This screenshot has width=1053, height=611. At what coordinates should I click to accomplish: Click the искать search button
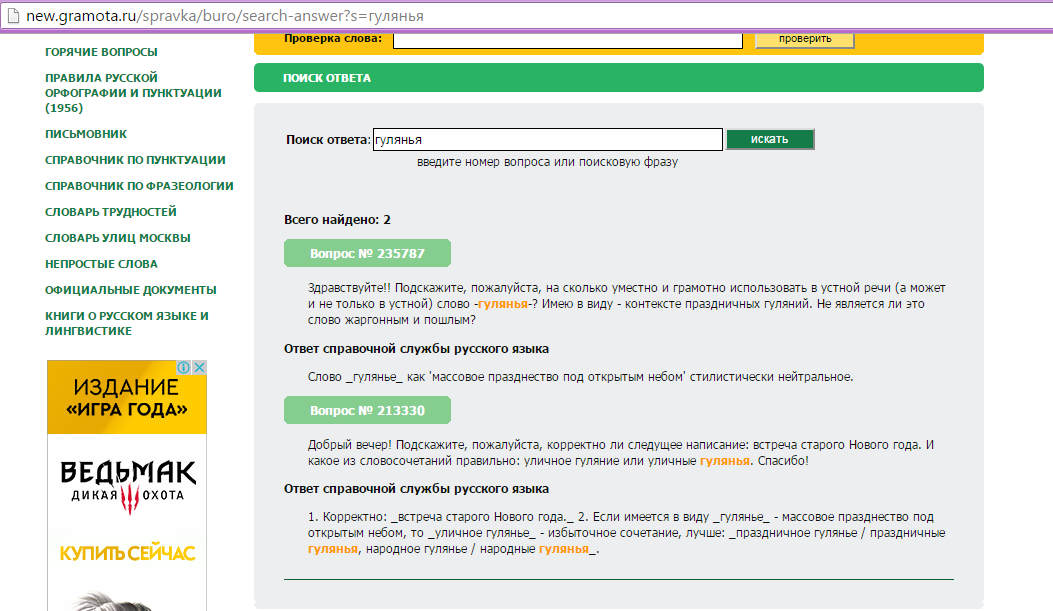[770, 139]
